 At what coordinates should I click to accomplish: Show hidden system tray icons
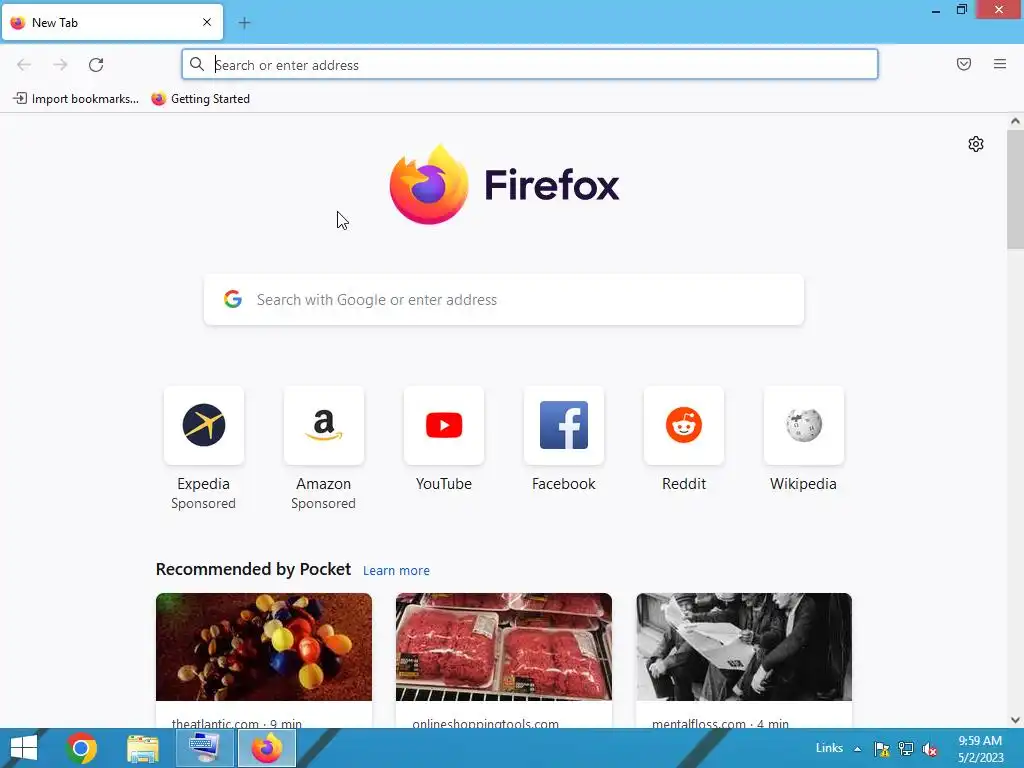click(857, 748)
